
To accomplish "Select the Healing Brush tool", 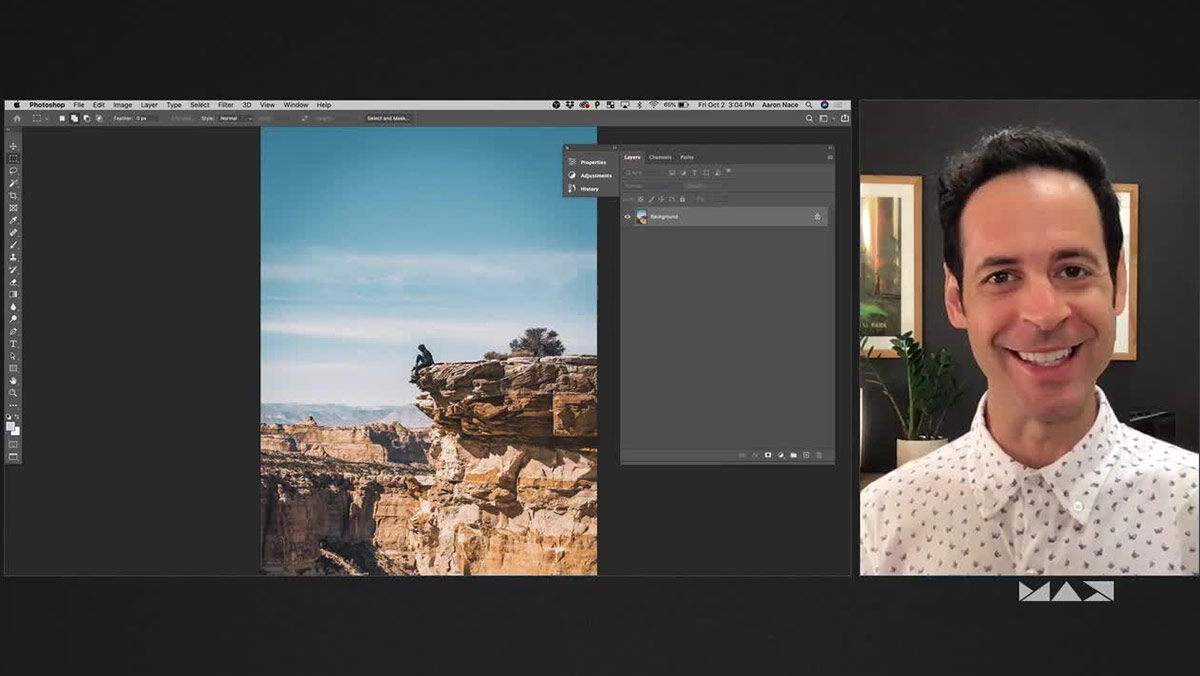I will pos(13,232).
